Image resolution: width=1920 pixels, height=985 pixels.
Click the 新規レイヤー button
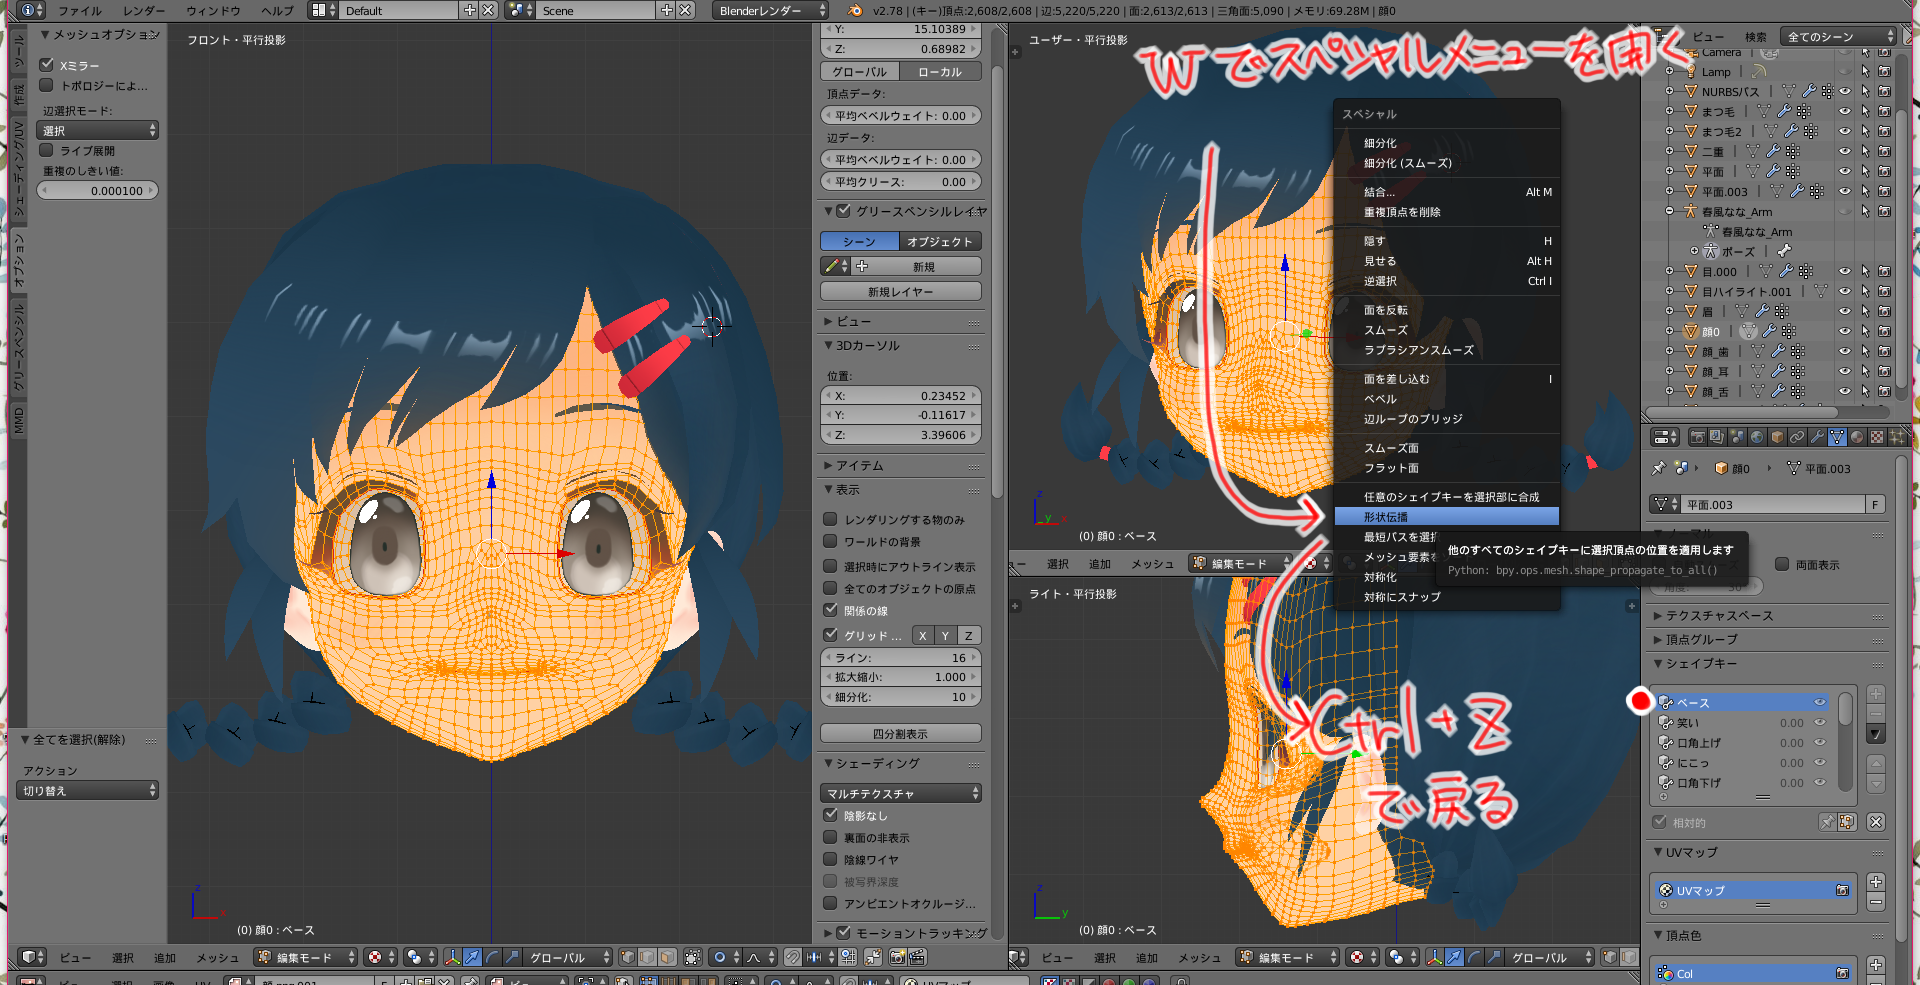[x=901, y=291]
